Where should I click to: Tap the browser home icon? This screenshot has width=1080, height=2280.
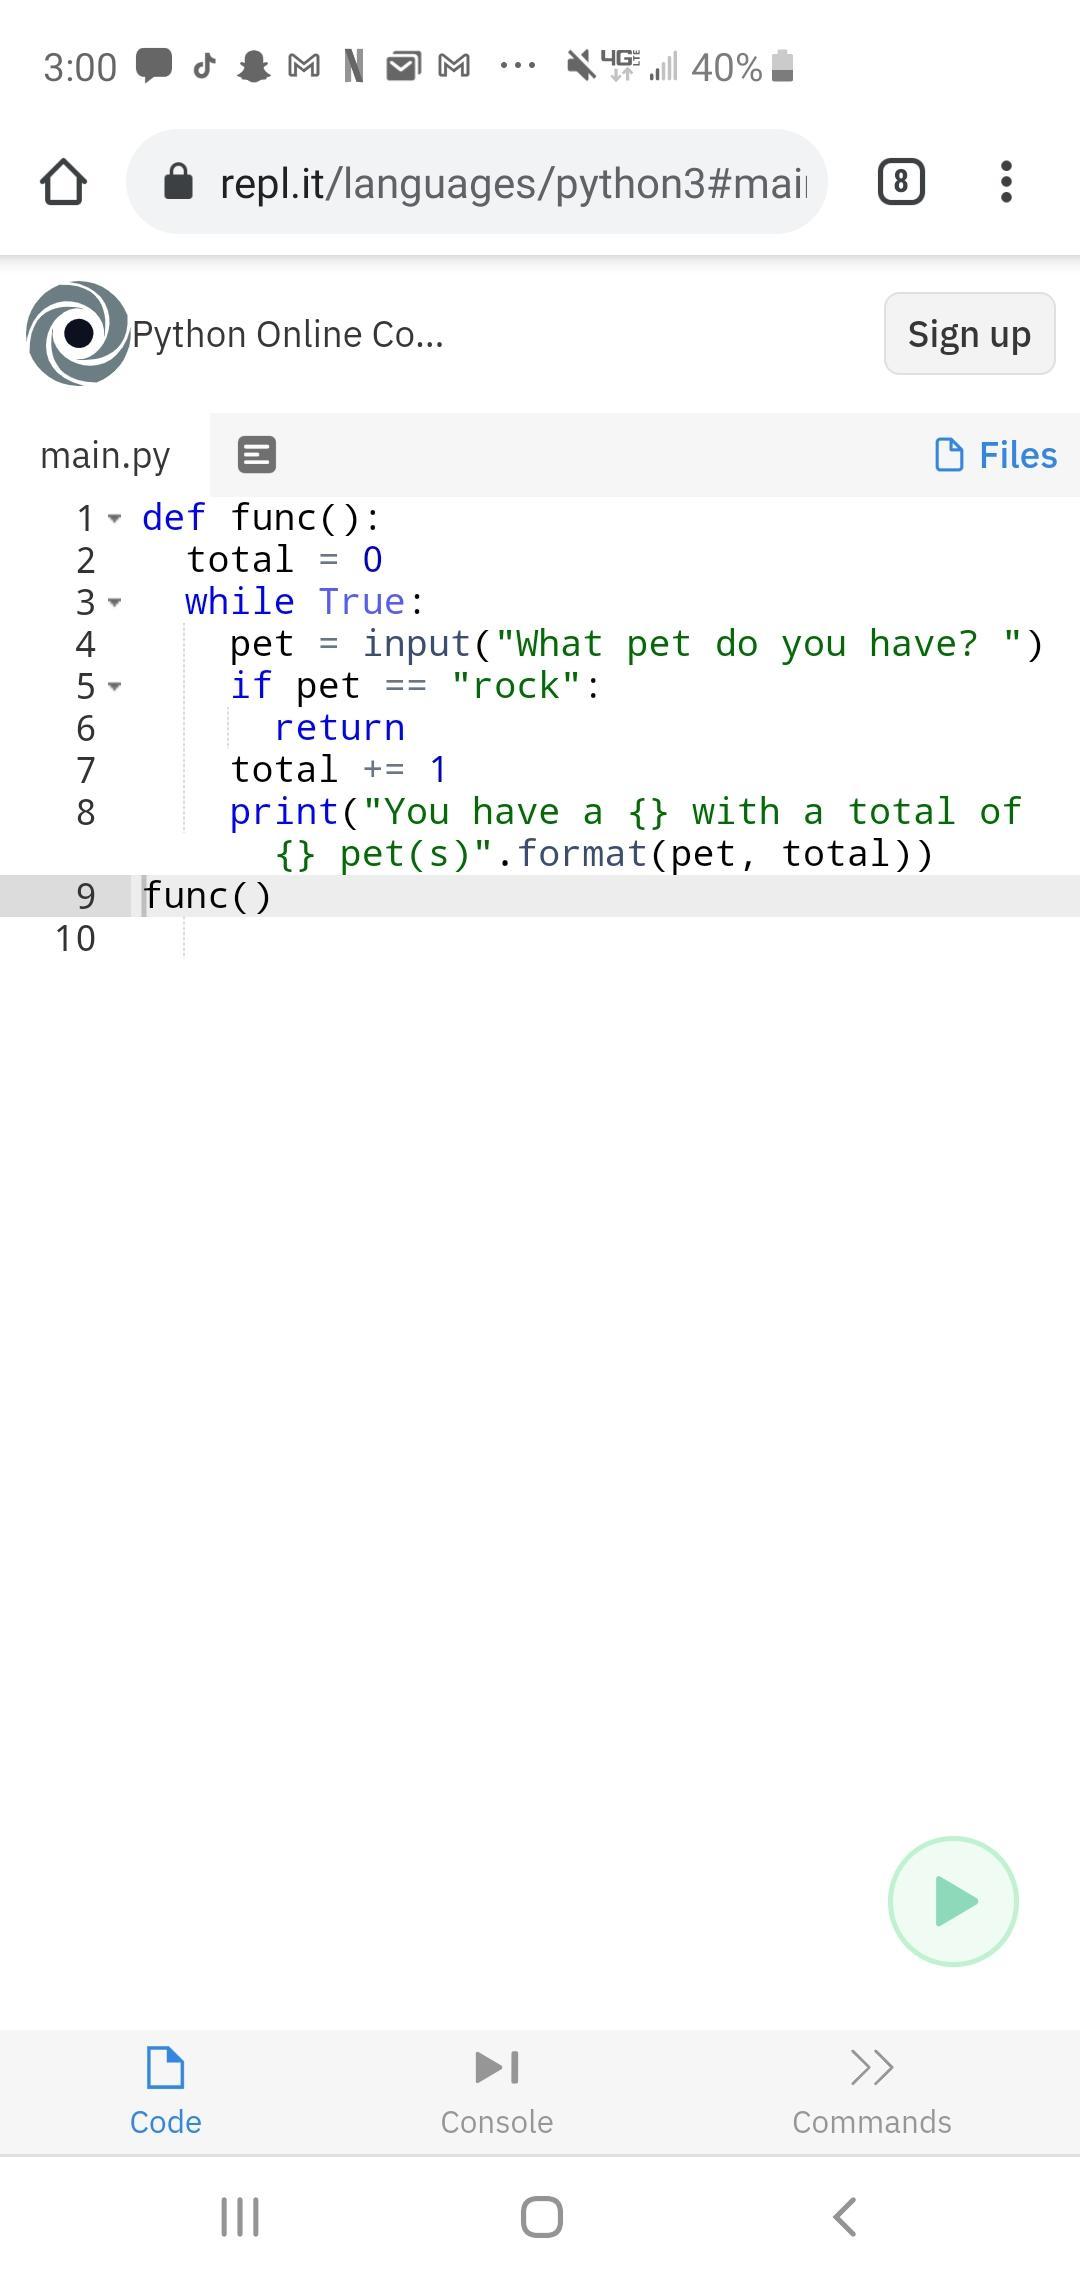coord(63,182)
